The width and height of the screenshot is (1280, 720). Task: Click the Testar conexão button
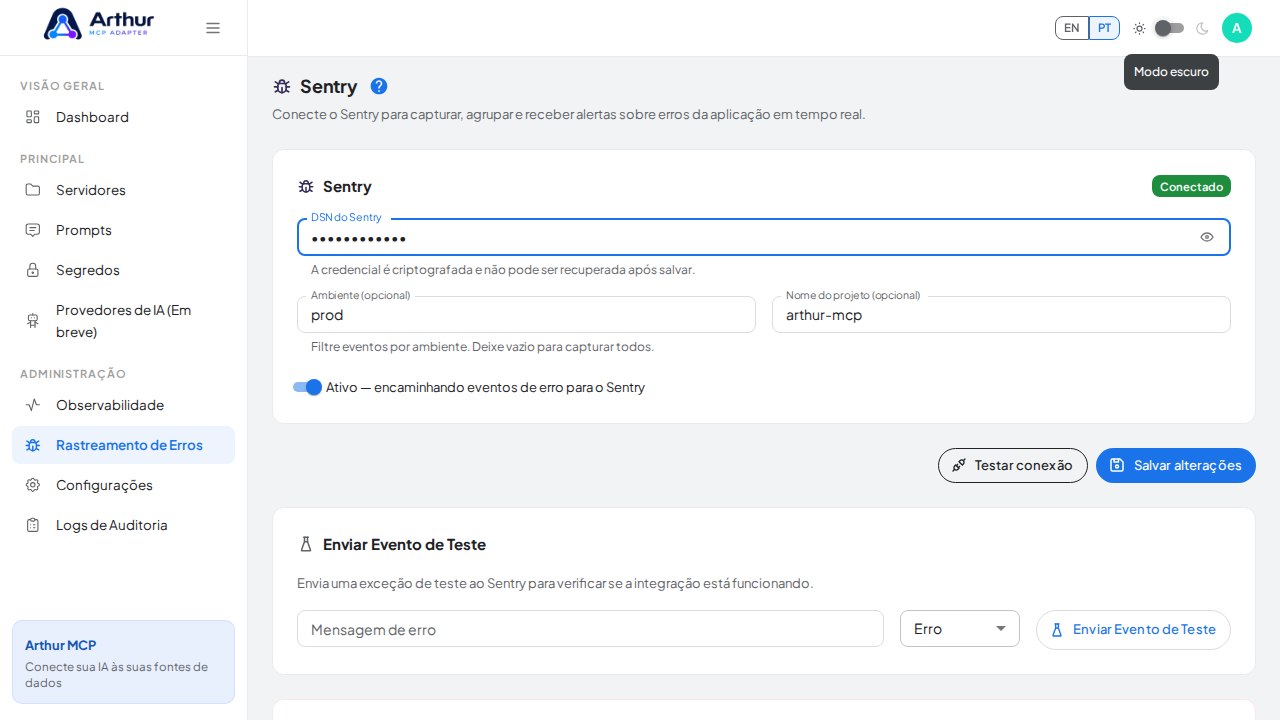(1013, 465)
